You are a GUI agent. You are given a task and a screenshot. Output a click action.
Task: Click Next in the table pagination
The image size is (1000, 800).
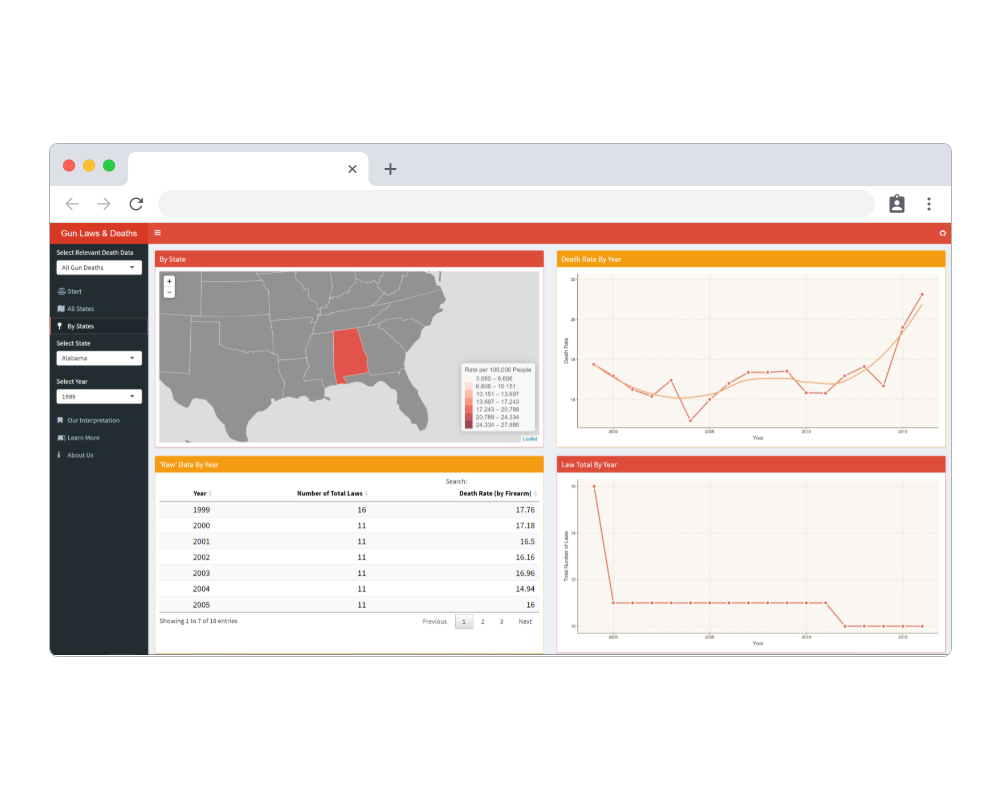pos(525,622)
